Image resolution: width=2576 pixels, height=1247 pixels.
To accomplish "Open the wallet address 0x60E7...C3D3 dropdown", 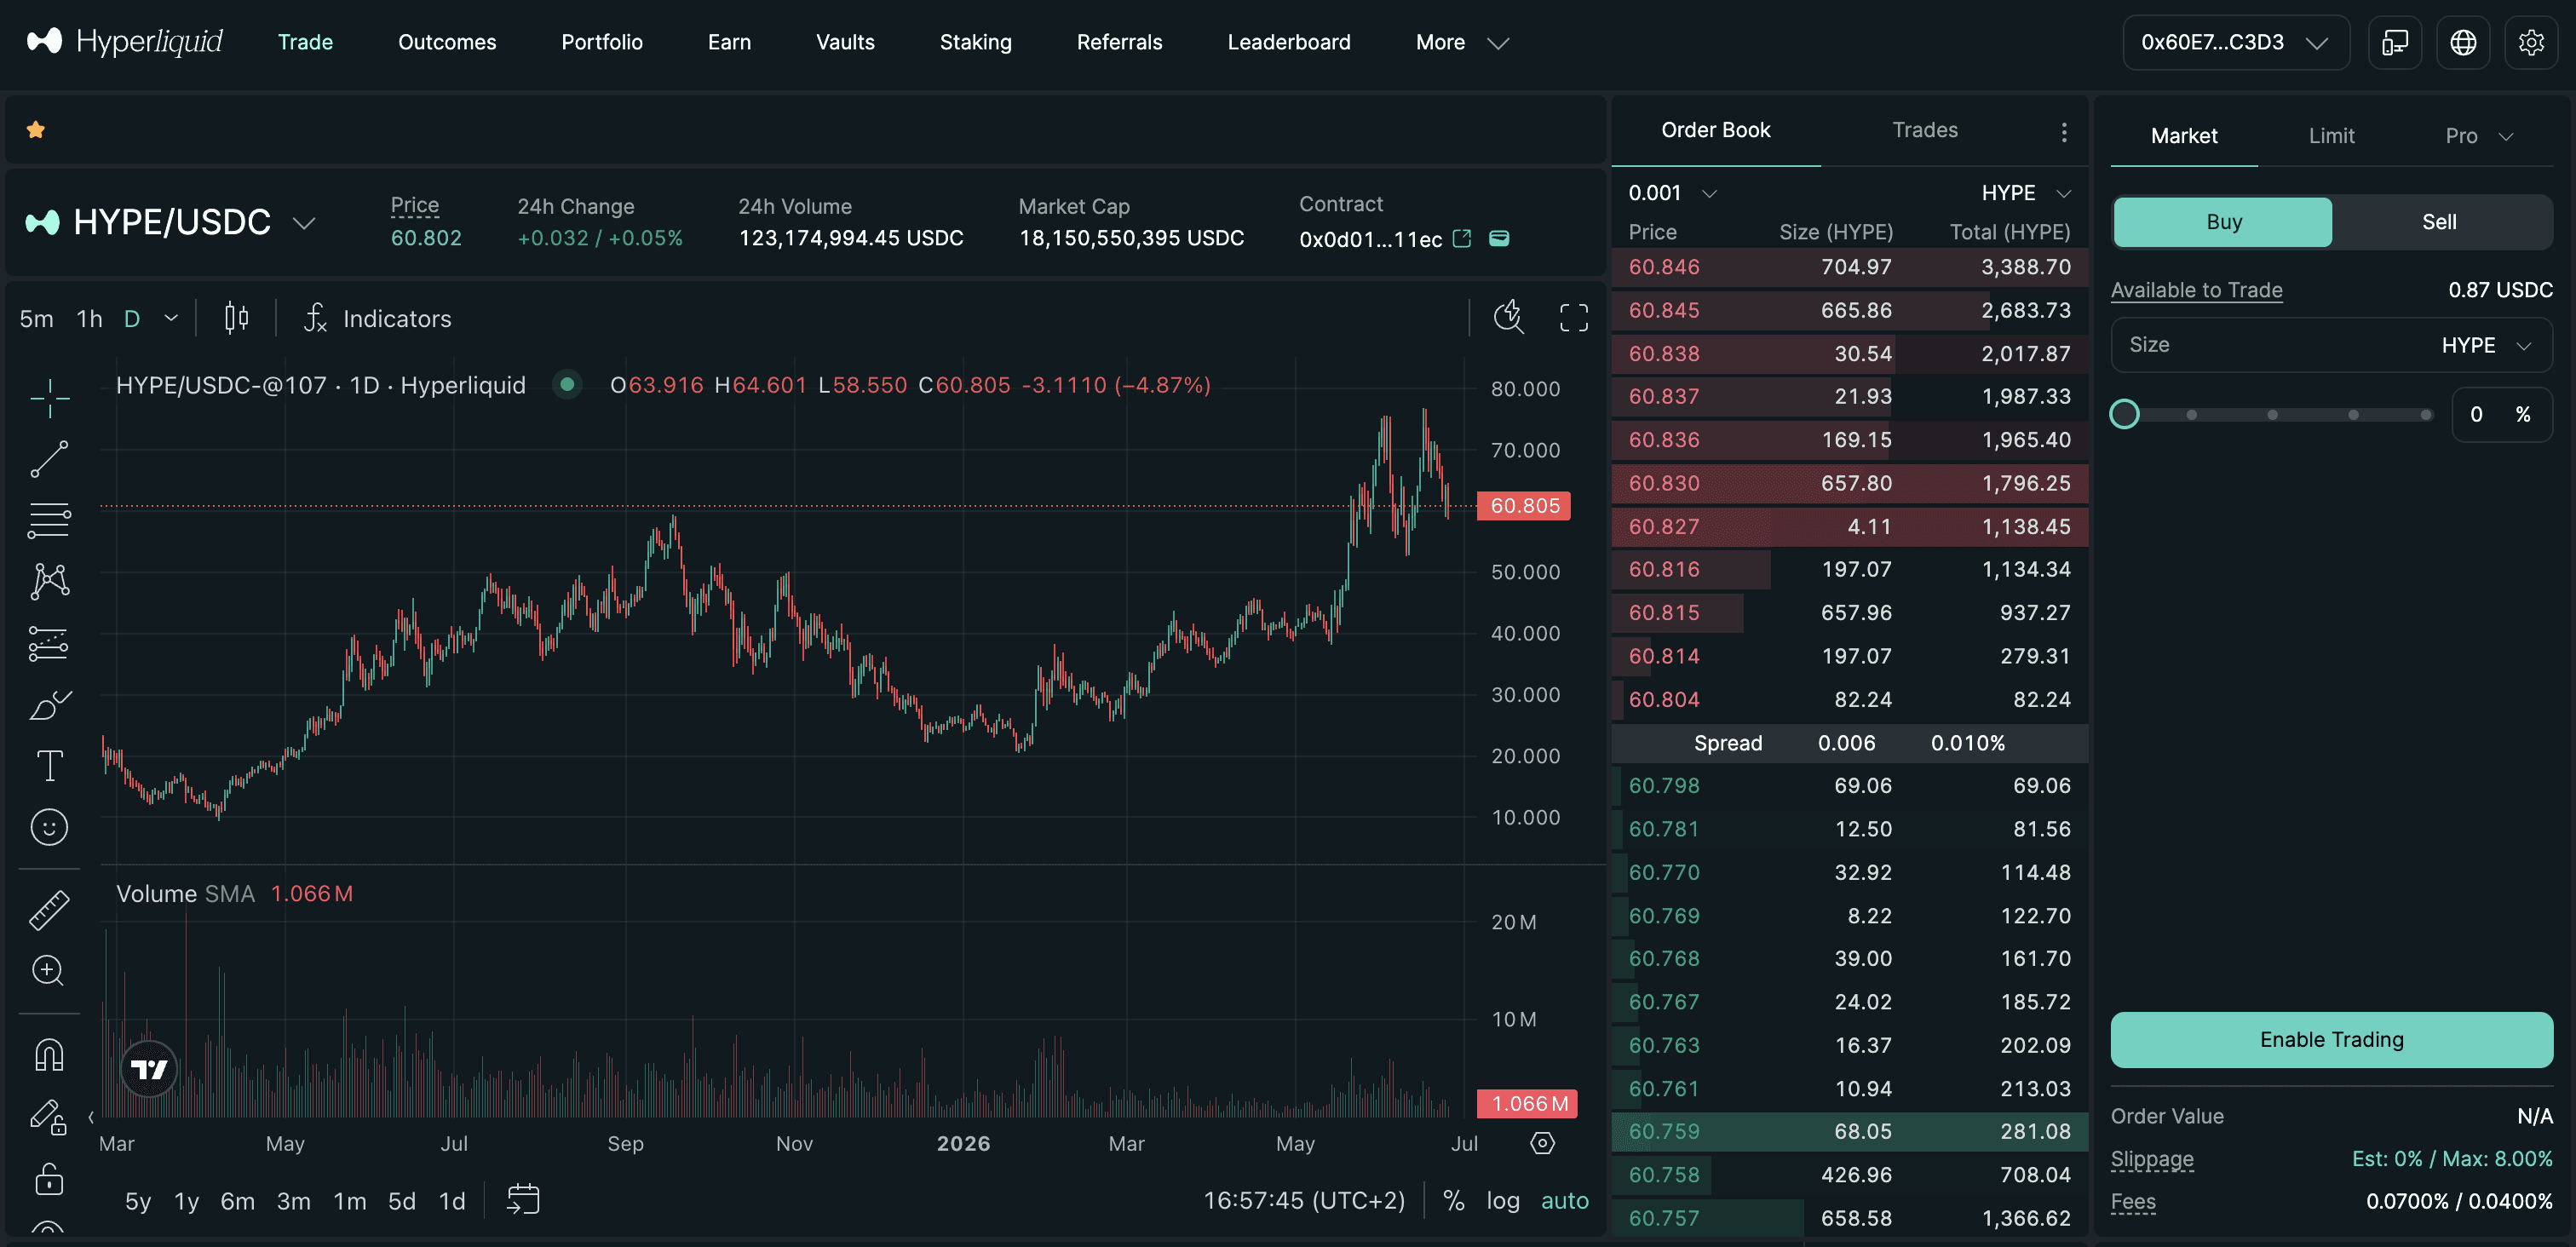I will 2235,42.
